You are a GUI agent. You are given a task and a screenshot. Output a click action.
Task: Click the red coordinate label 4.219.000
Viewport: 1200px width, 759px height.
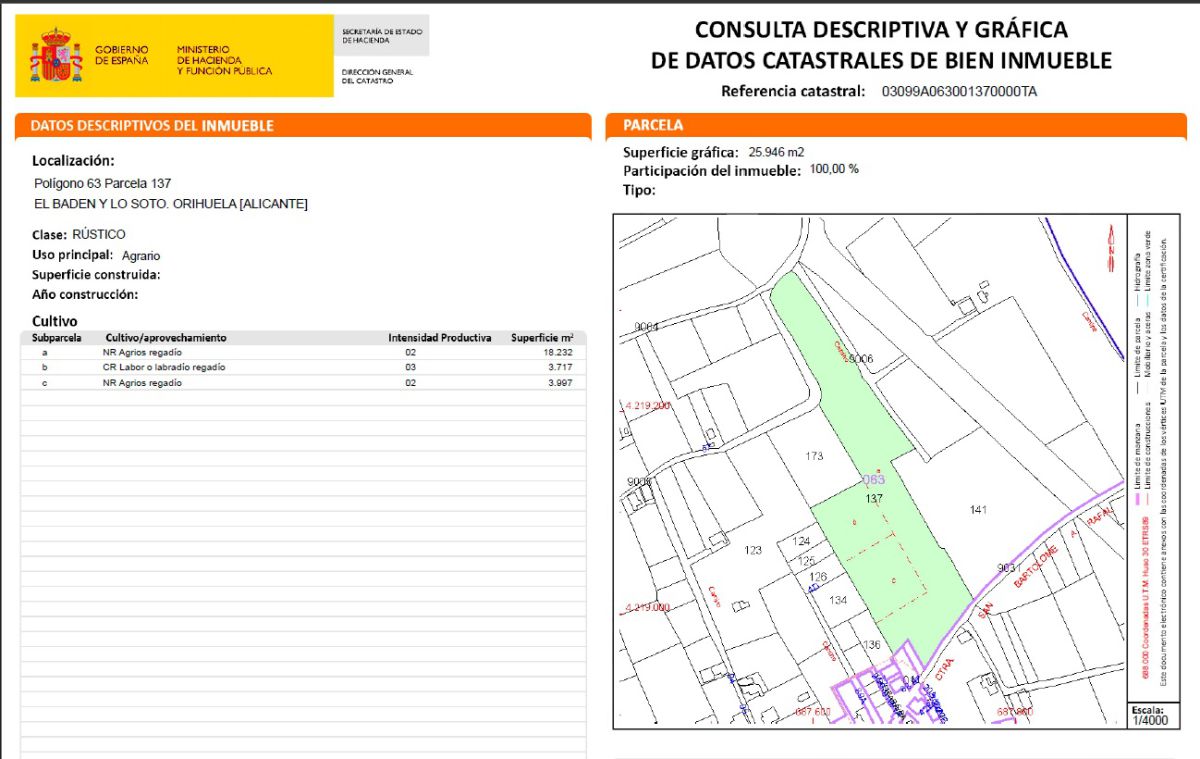click(649, 607)
